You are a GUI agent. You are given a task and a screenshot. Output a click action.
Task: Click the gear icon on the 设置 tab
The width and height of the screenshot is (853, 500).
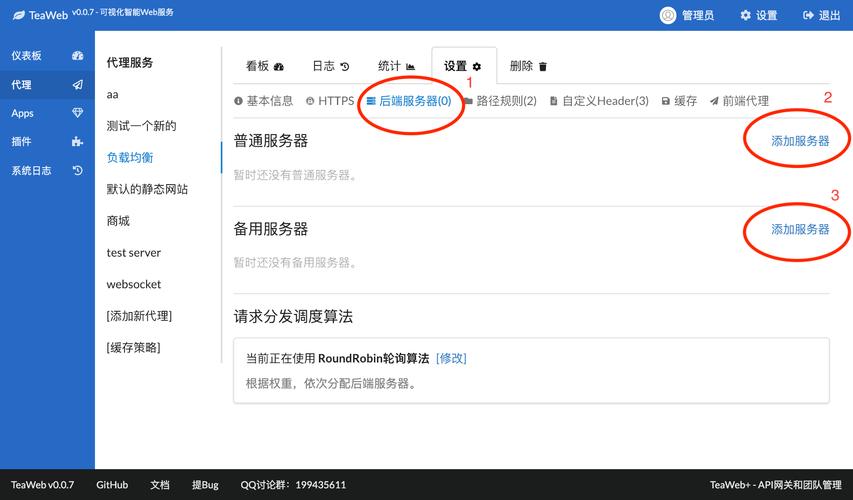point(477,66)
